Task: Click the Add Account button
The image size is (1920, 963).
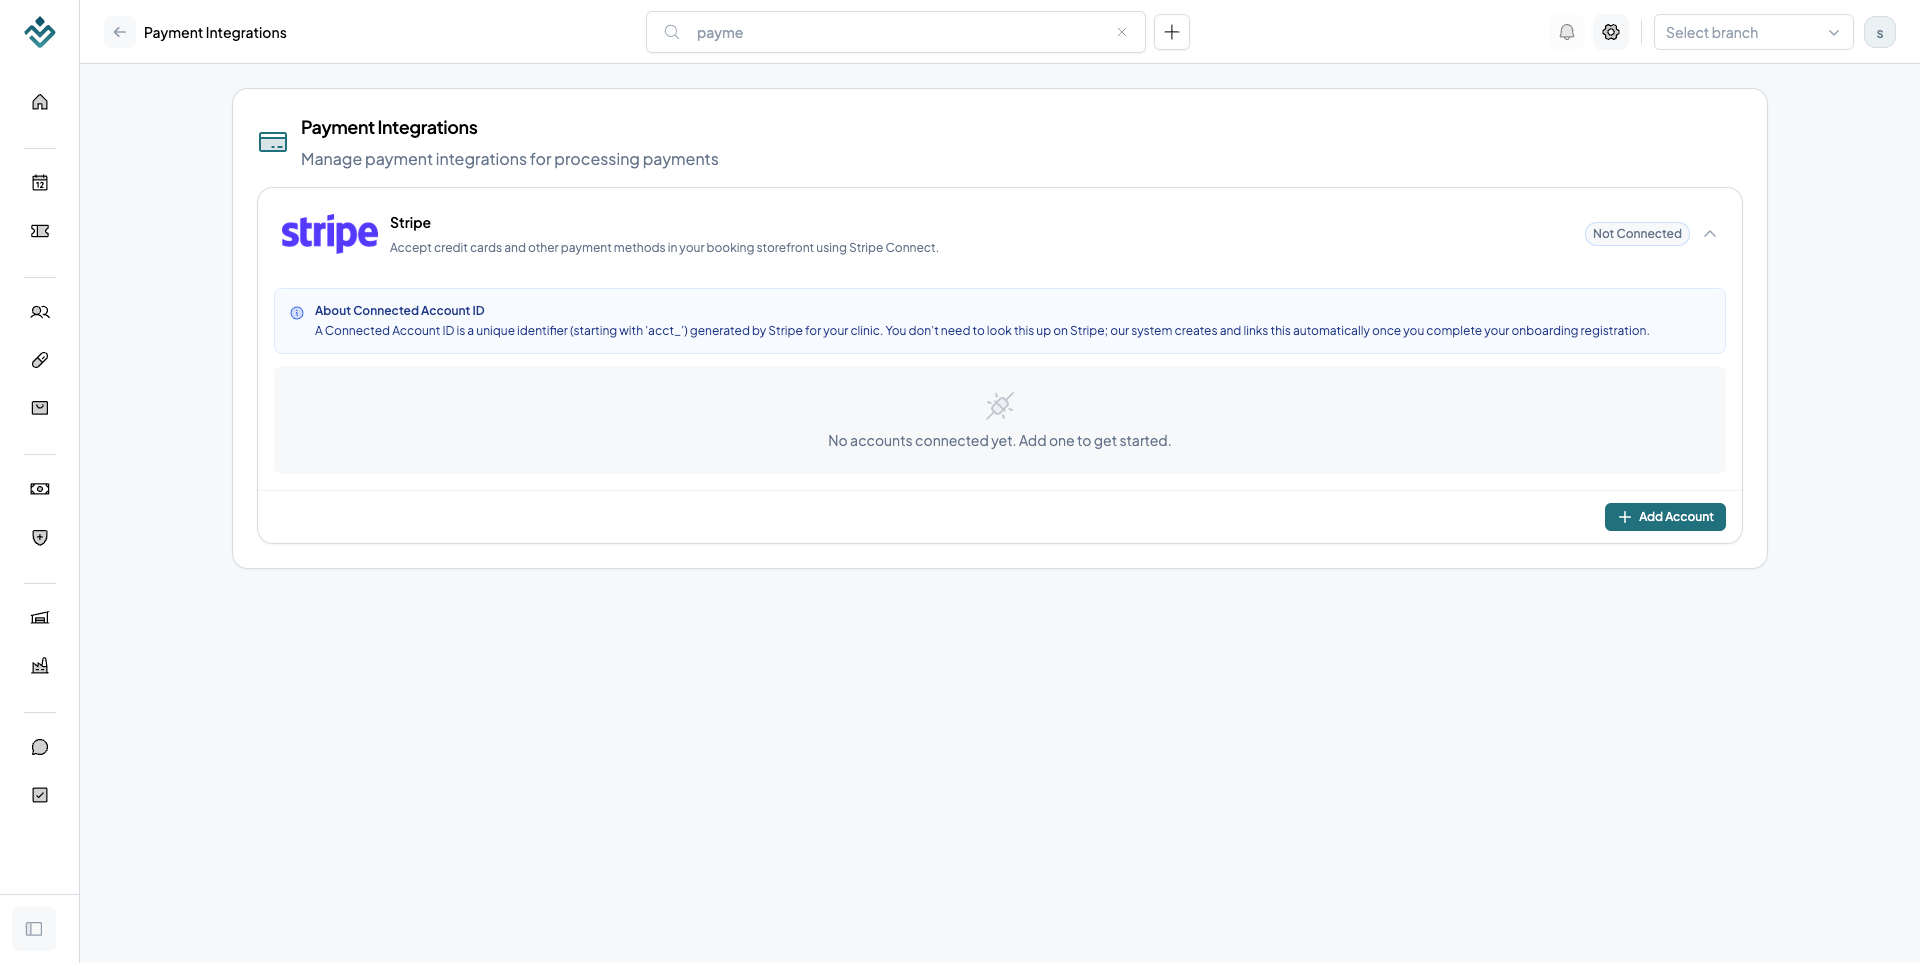Action: pos(1665,517)
